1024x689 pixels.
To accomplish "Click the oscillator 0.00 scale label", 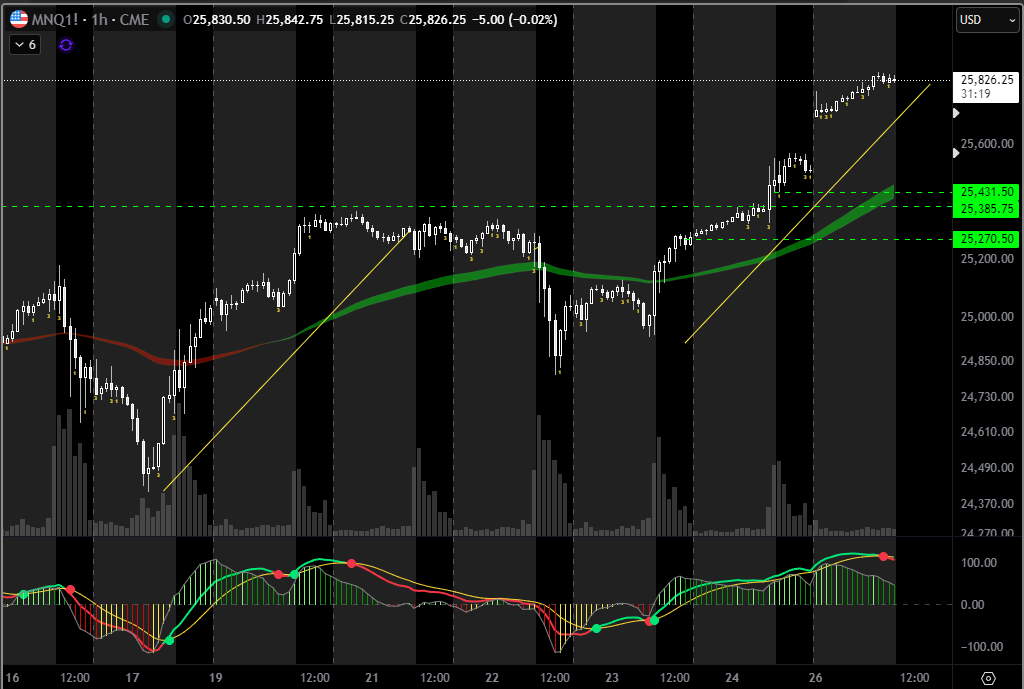I will (x=972, y=605).
